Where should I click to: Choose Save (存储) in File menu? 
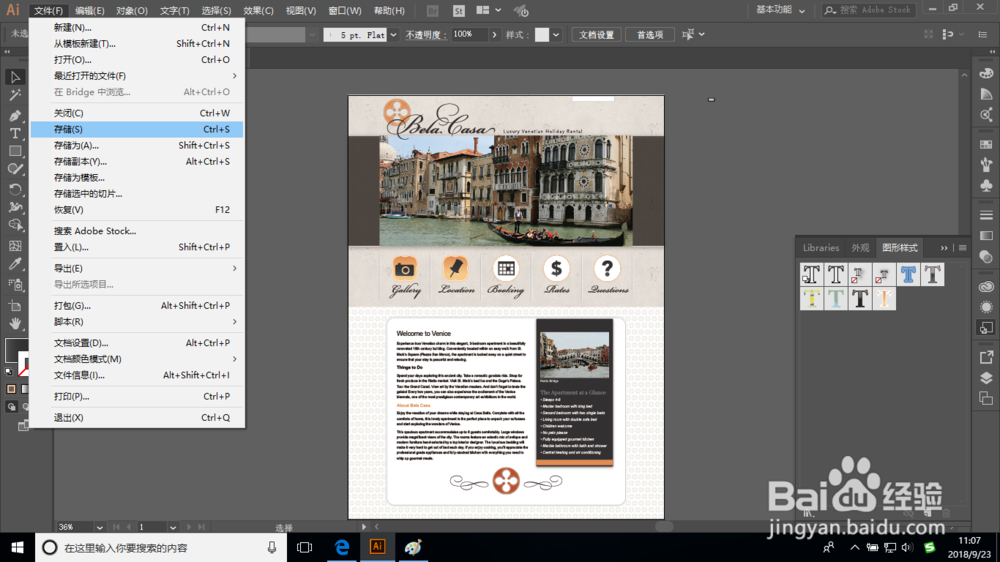click(137, 129)
